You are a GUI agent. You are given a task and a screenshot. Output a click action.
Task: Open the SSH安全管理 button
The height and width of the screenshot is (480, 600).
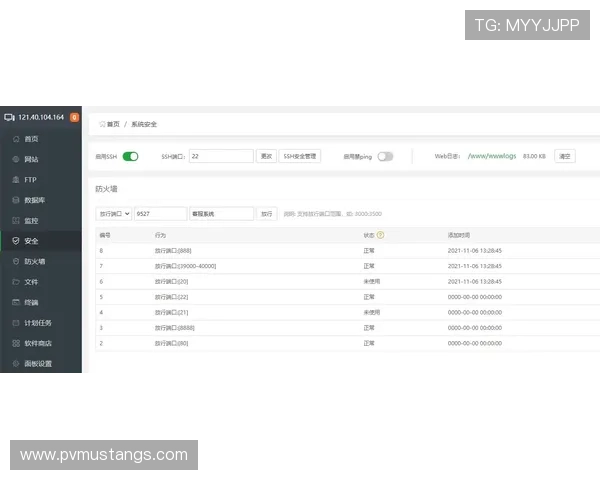(300, 156)
